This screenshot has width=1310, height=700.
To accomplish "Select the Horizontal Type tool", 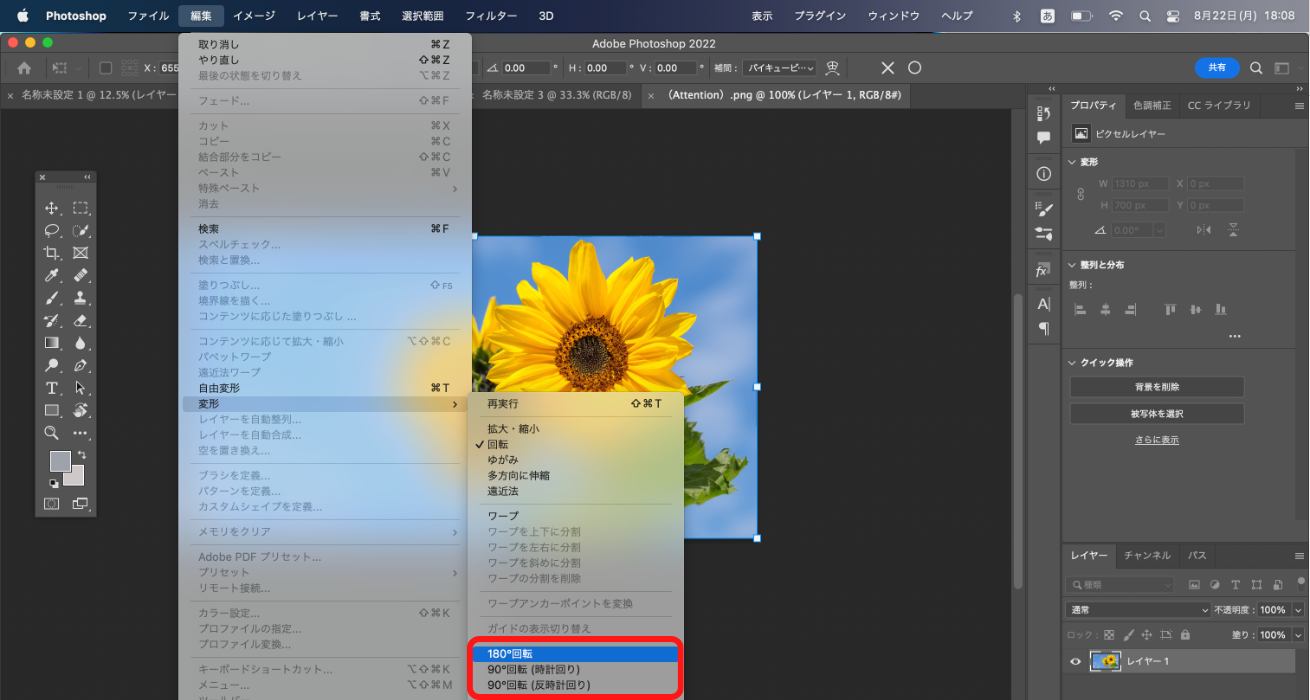I will click(52, 388).
